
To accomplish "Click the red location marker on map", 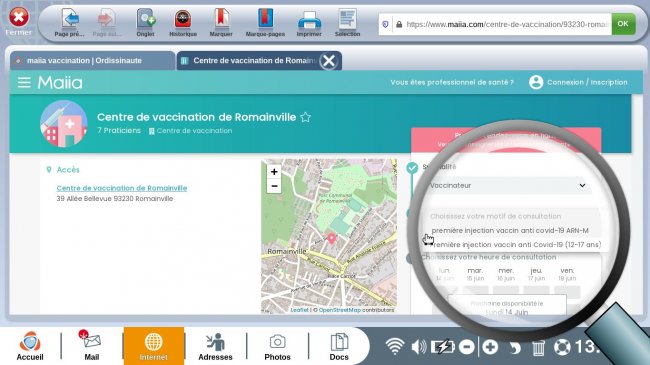I will pos(331,238).
